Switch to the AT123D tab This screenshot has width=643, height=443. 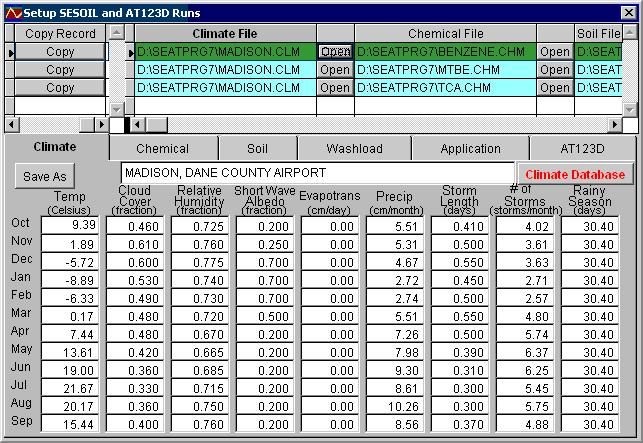tap(582, 148)
